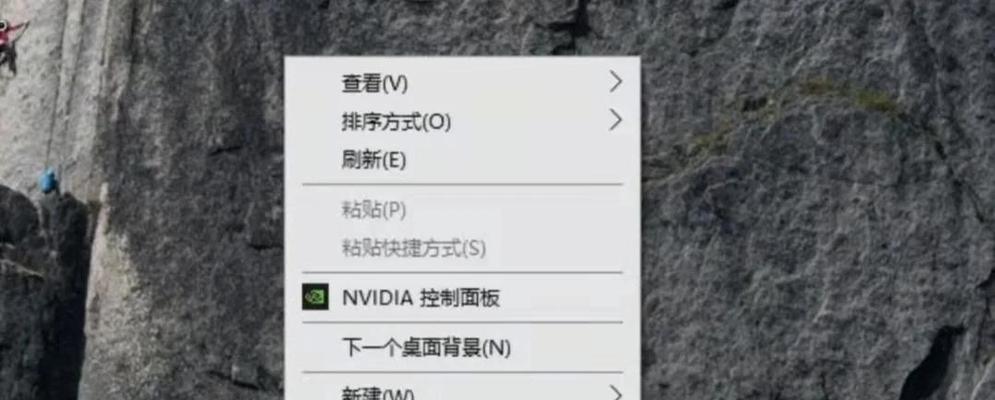Click the green moss patch on the rock
The height and width of the screenshot is (400, 995).
click(850, 95)
